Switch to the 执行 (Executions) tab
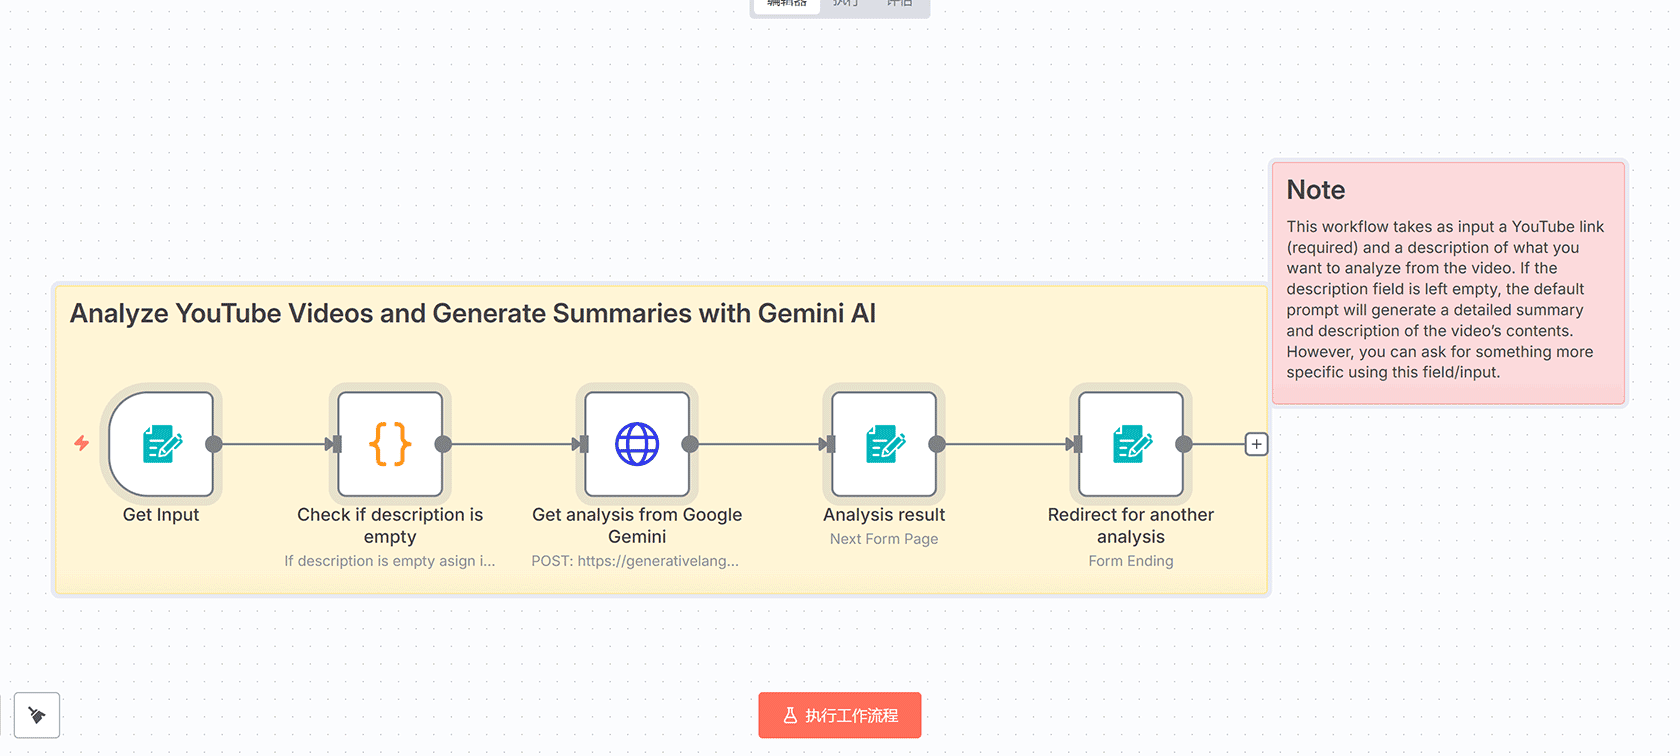1680x756 pixels. coord(846,4)
